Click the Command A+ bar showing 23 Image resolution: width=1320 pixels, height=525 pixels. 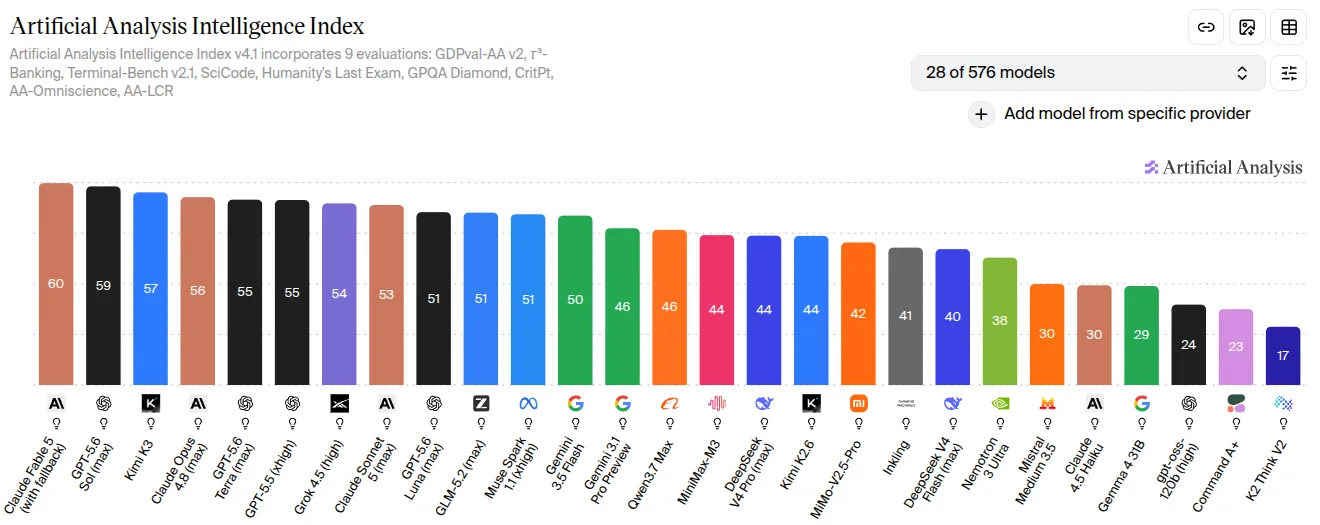1236,347
